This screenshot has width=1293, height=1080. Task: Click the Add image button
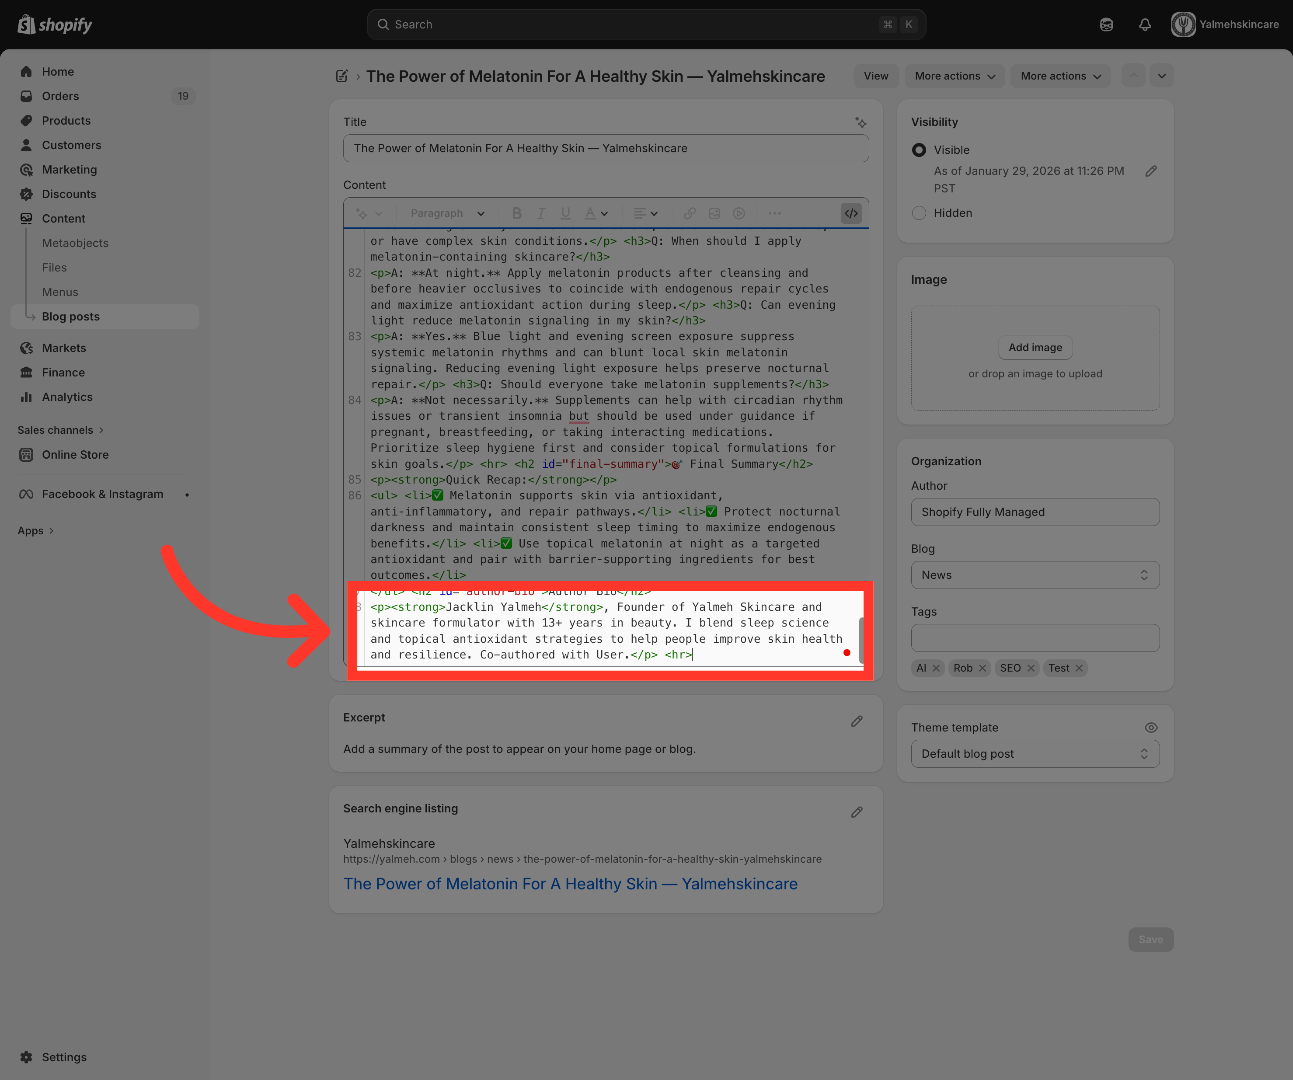[1035, 347]
